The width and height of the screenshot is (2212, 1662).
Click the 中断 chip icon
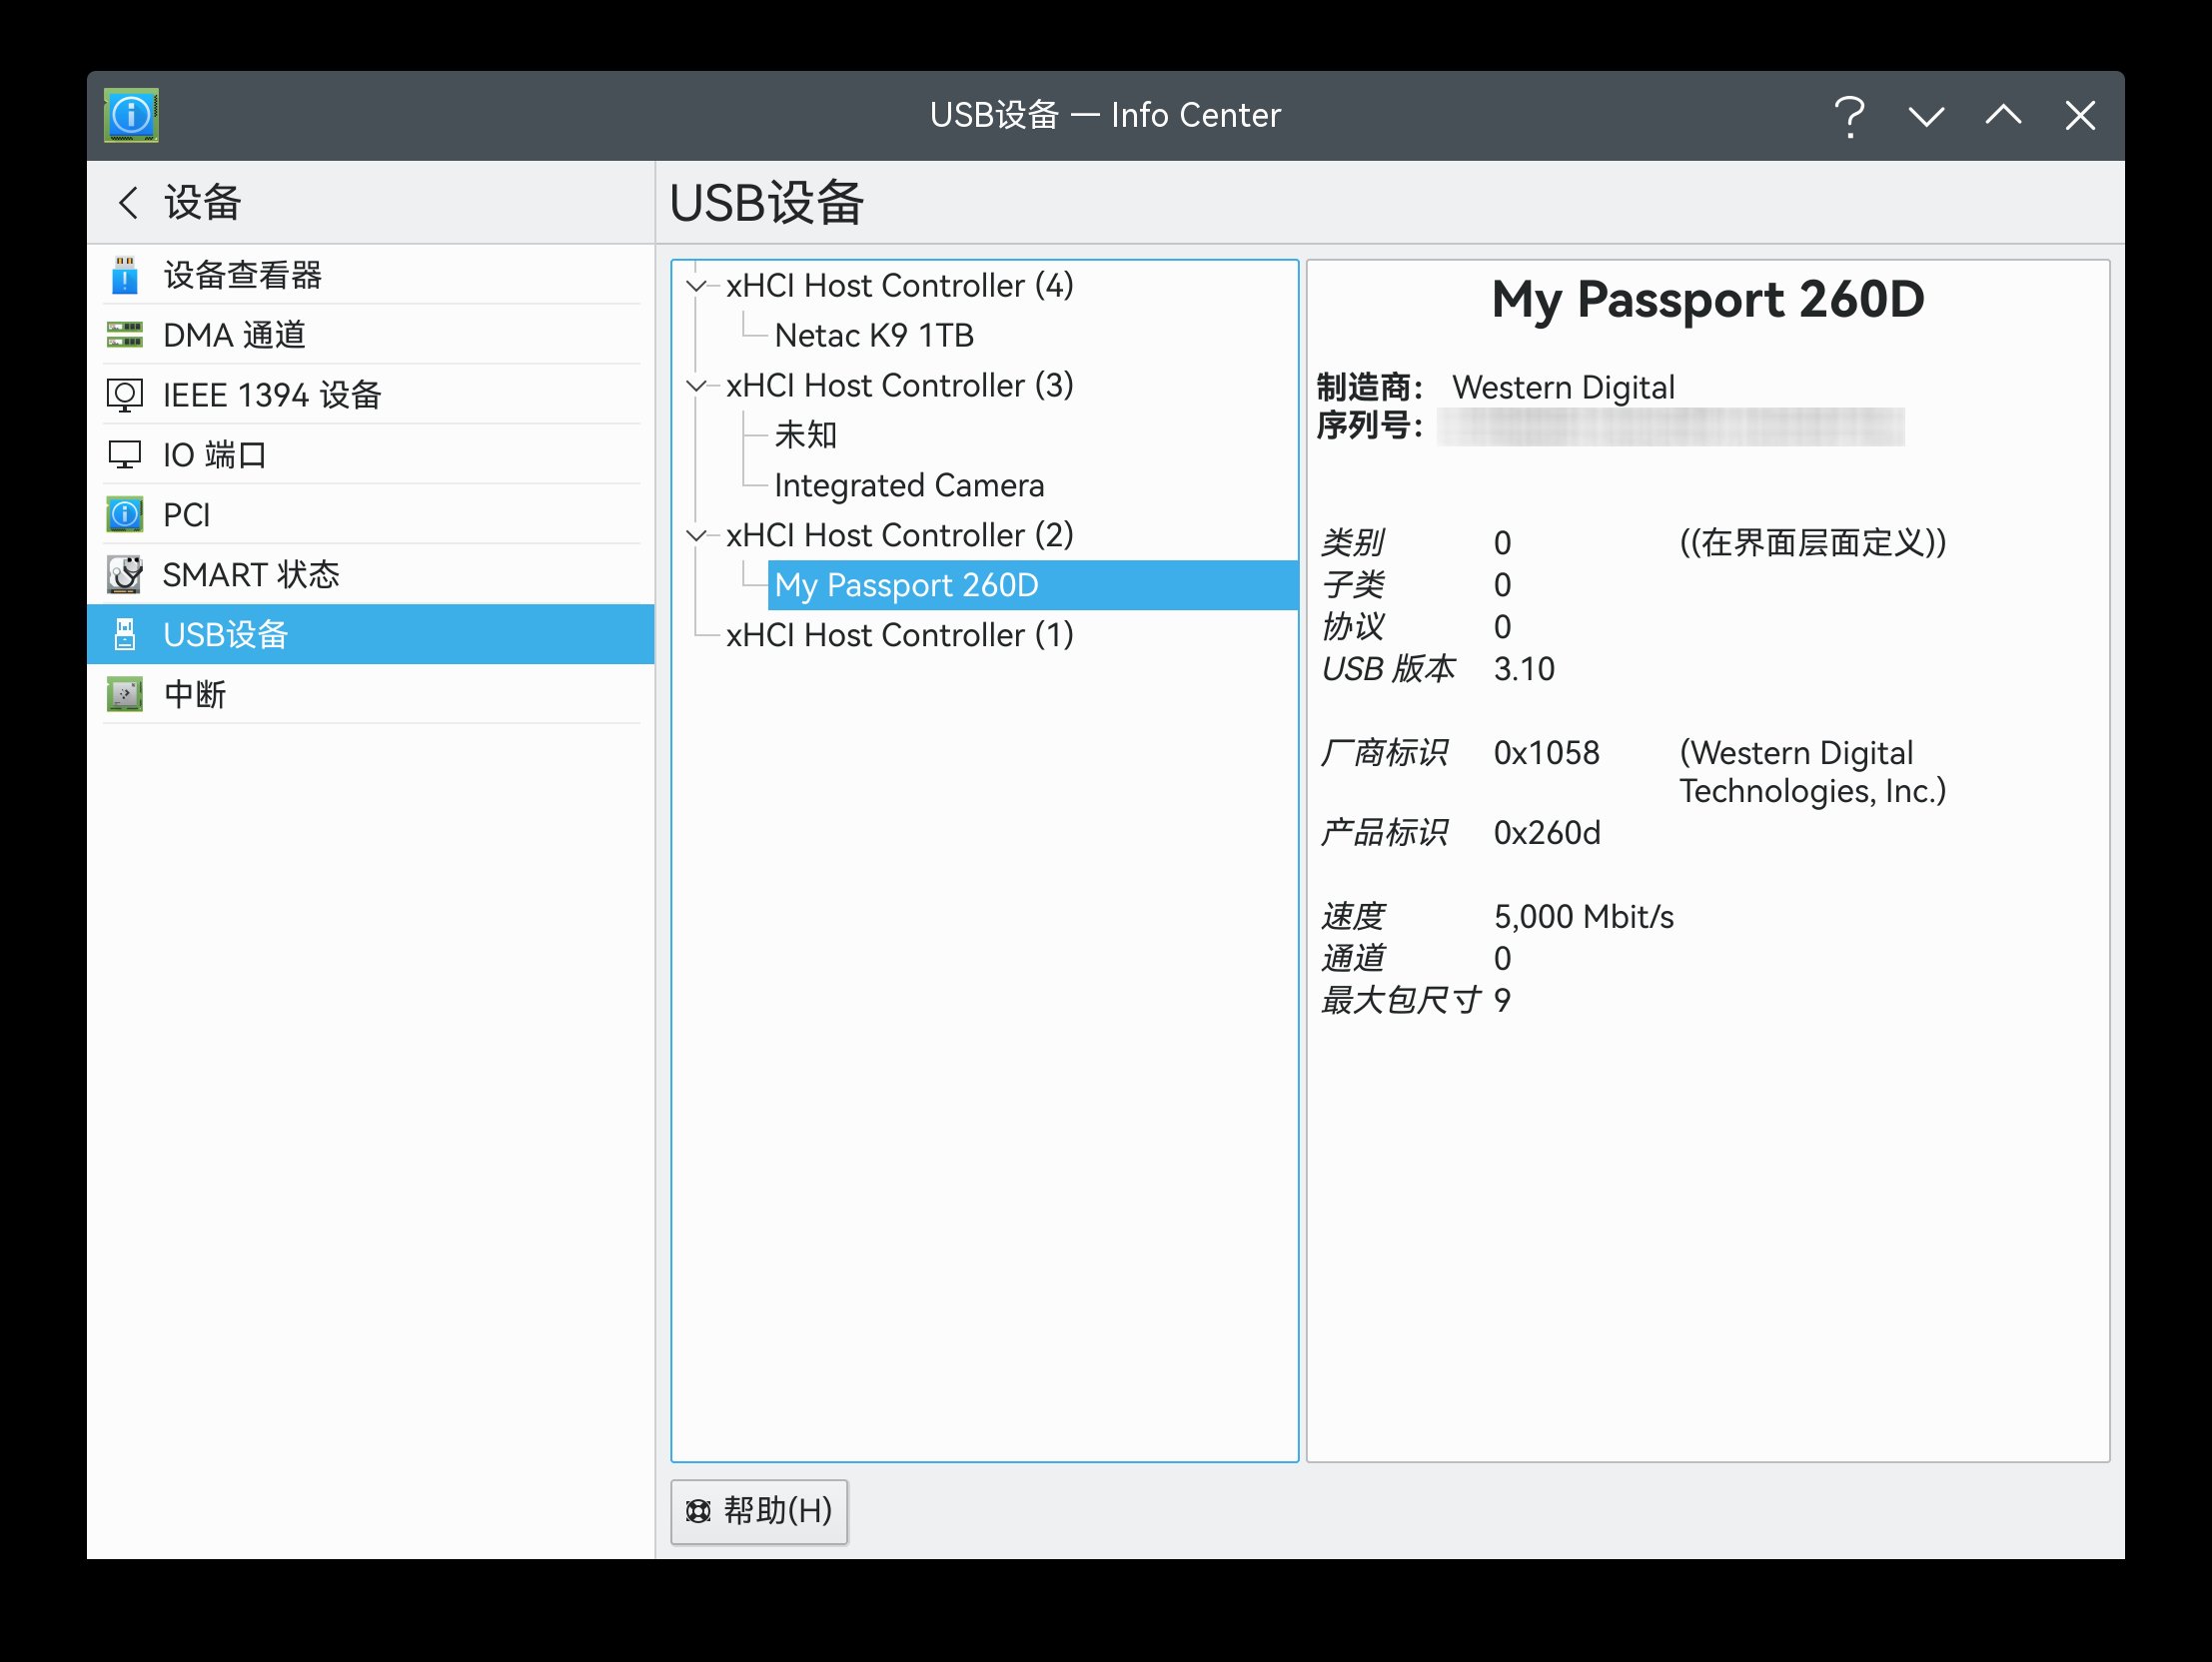pyautogui.click(x=124, y=694)
